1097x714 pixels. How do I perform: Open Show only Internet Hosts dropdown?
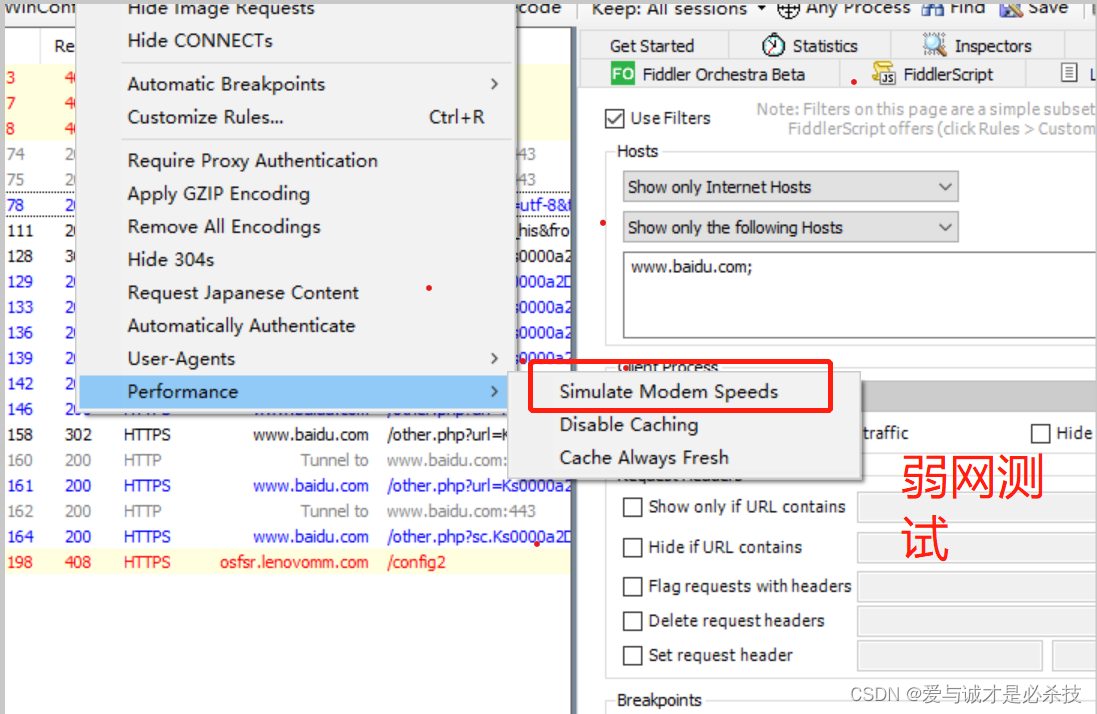click(x=791, y=187)
